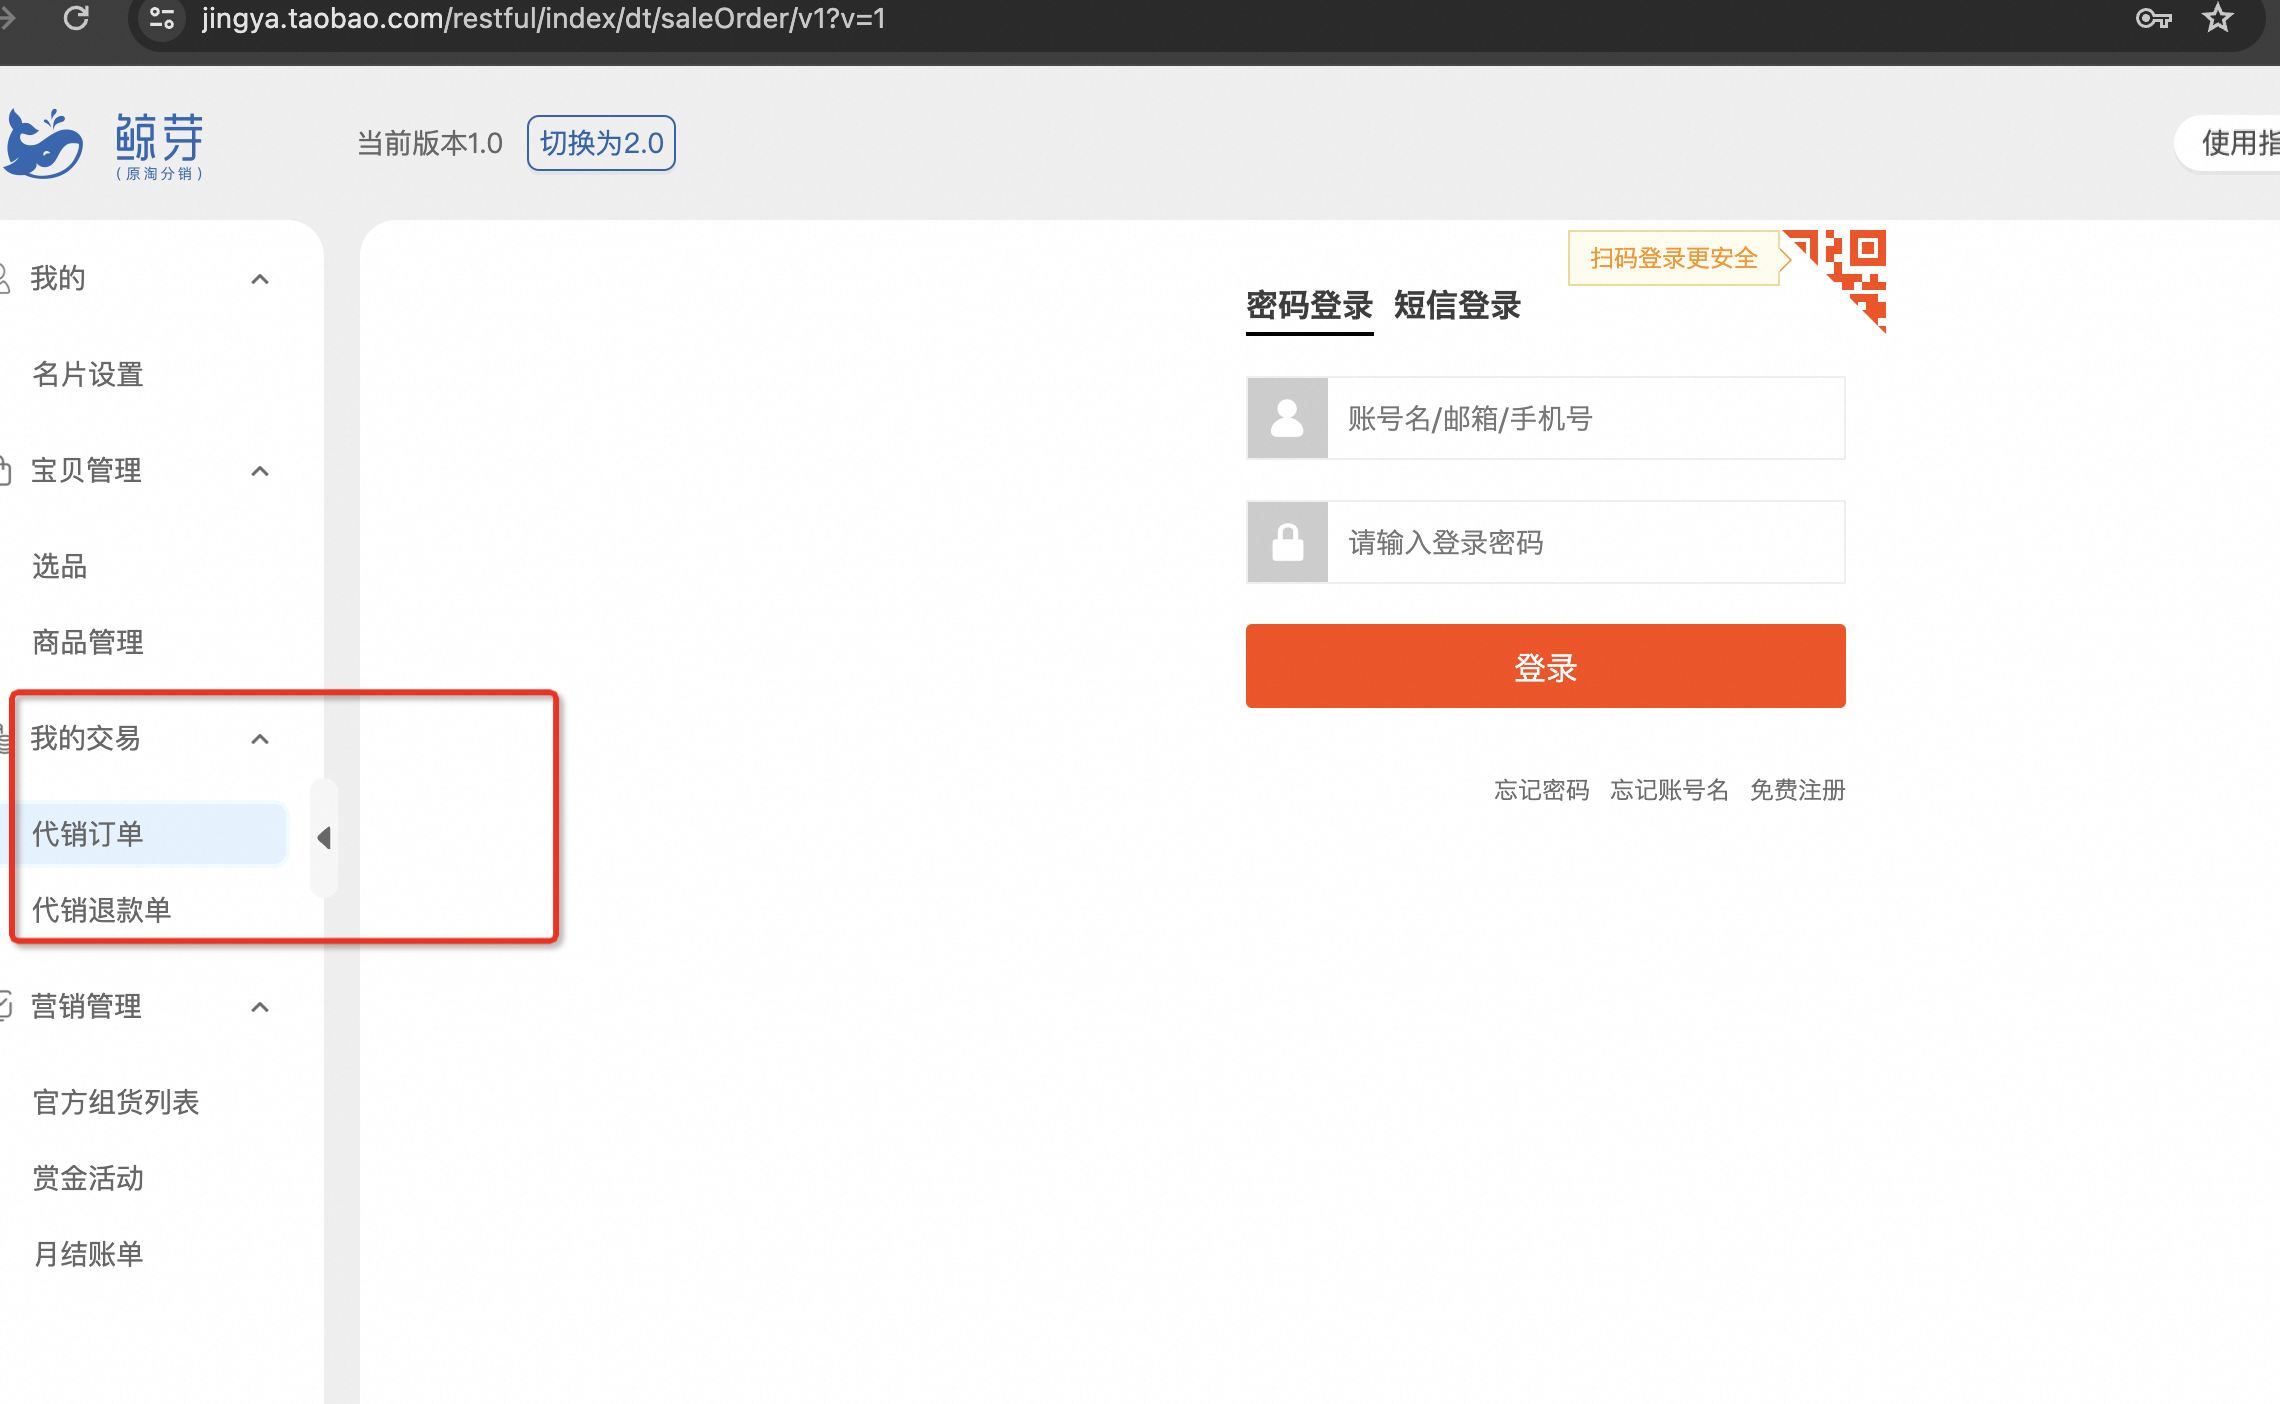Image resolution: width=2280 pixels, height=1404 pixels.
Task: Click the lock icon in password field
Action: (1287, 542)
